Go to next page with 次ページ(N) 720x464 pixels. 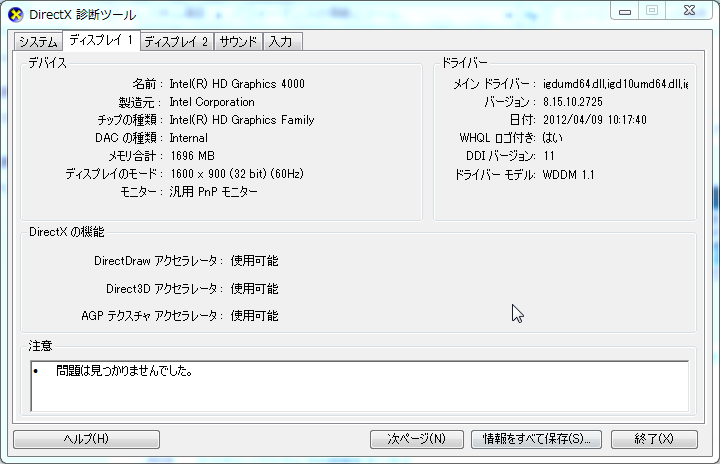click(x=416, y=439)
